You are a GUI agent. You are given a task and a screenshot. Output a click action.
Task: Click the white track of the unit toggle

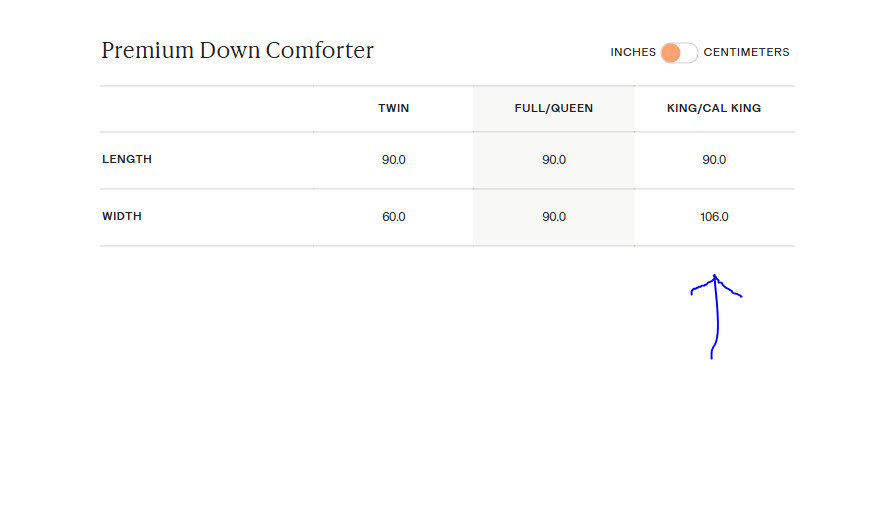pyautogui.click(x=689, y=53)
